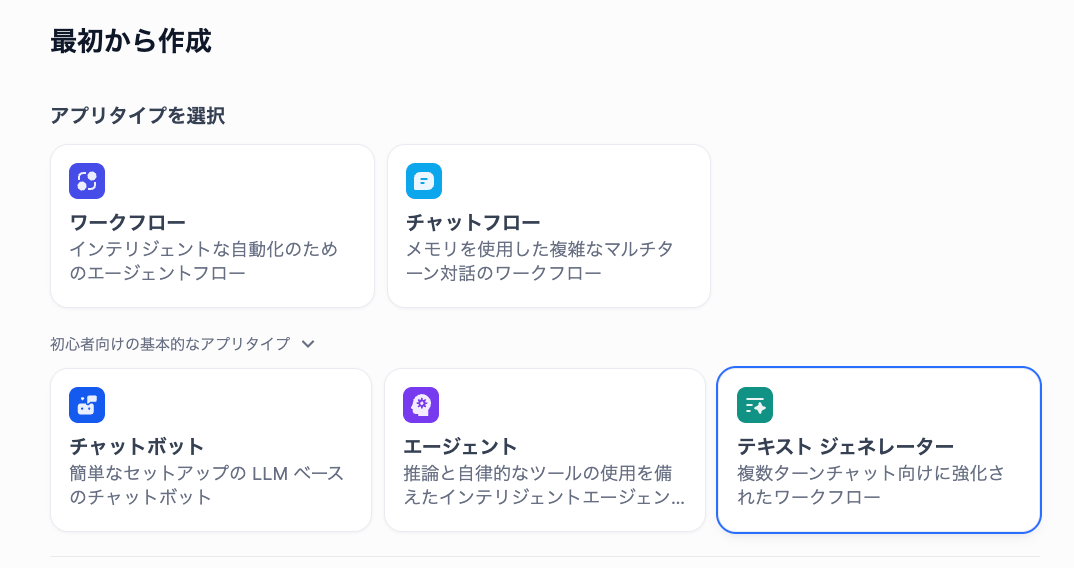The width and height of the screenshot is (1074, 568).
Task: Select the チャットフロー app type title
Action: coord(473,222)
